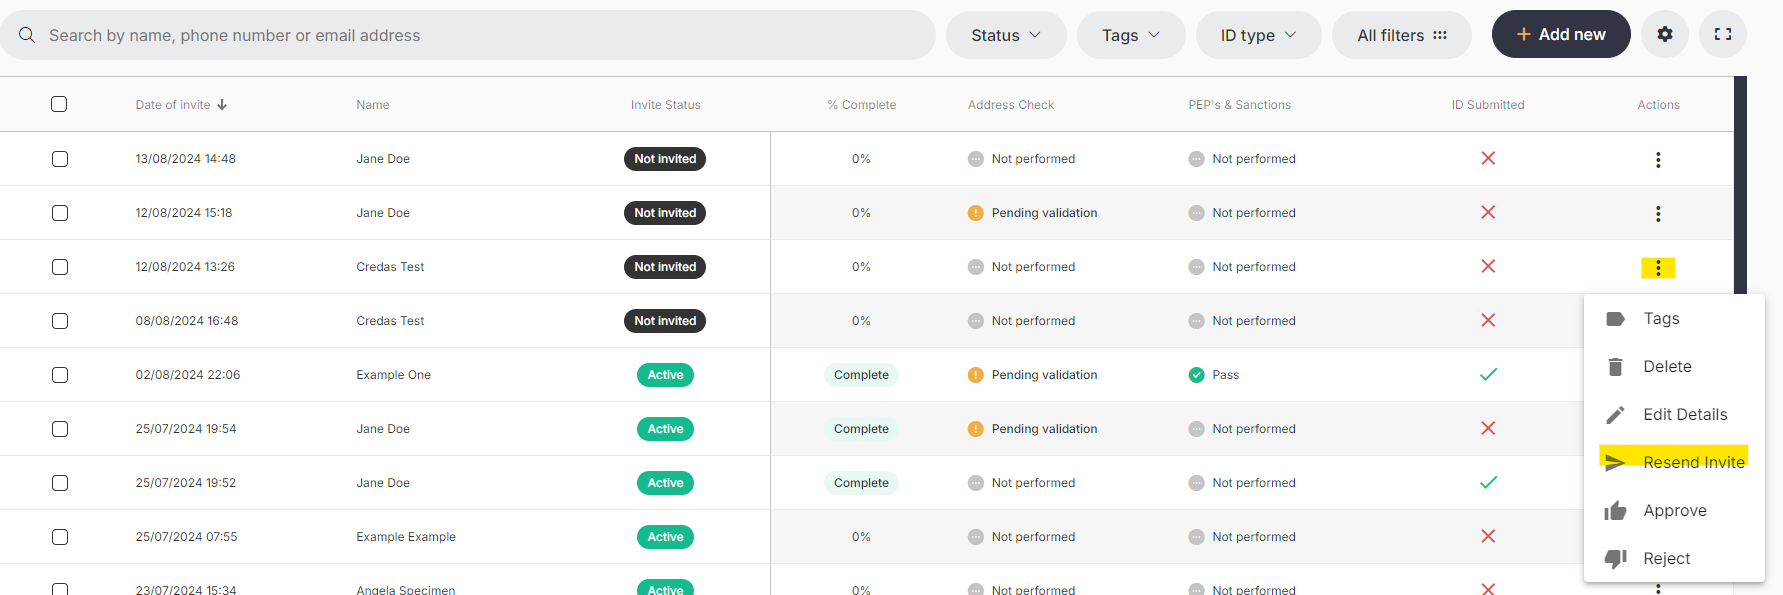Click the trash icon beside Delete
The image size is (1783, 595).
(x=1615, y=367)
